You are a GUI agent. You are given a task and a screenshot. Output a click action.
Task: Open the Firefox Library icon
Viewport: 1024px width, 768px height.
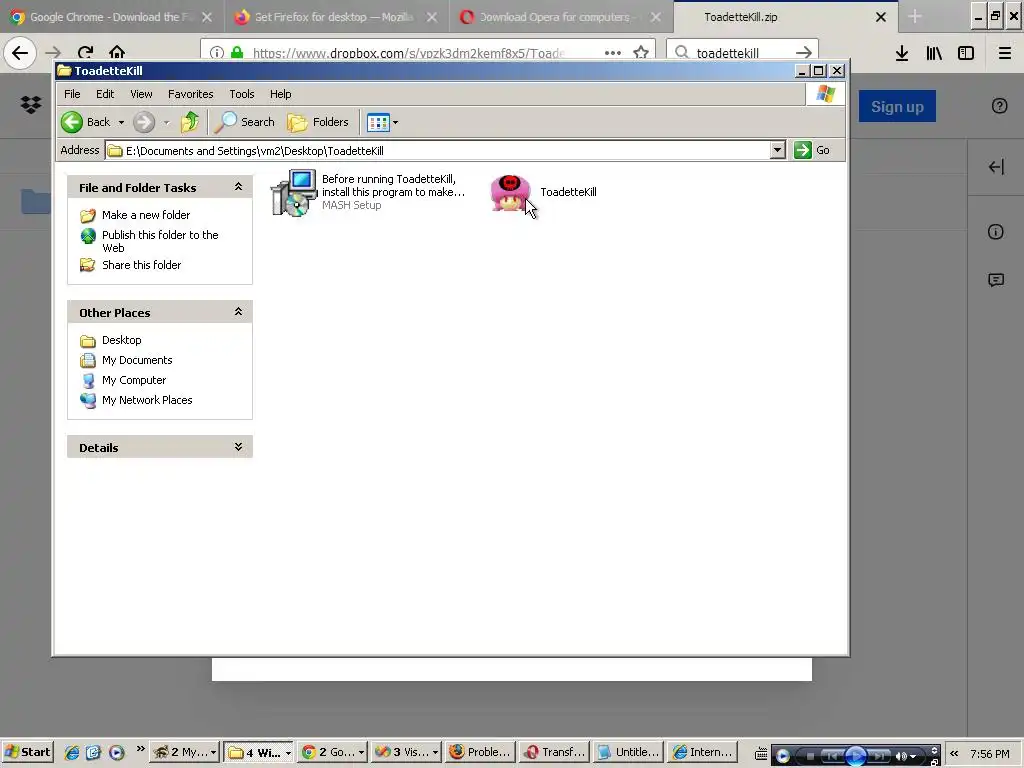tap(935, 53)
